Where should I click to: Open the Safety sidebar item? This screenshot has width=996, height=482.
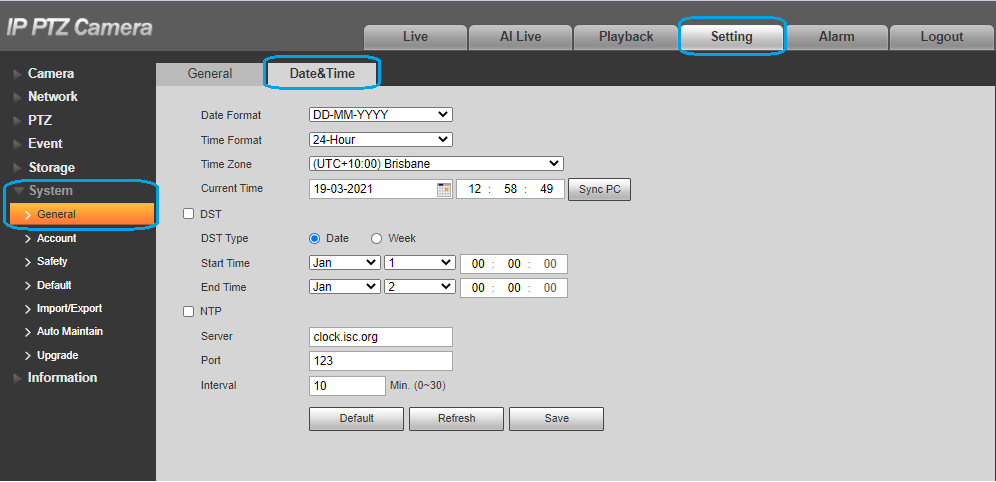click(51, 262)
